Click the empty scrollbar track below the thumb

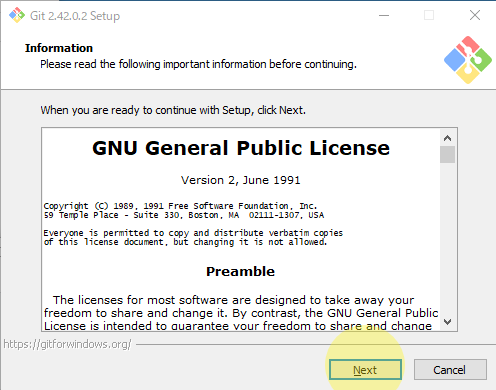point(447,238)
